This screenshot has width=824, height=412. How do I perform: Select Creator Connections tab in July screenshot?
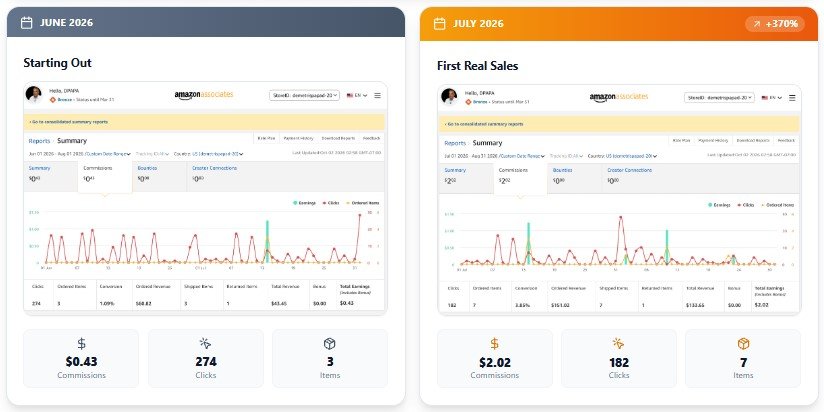(632, 177)
